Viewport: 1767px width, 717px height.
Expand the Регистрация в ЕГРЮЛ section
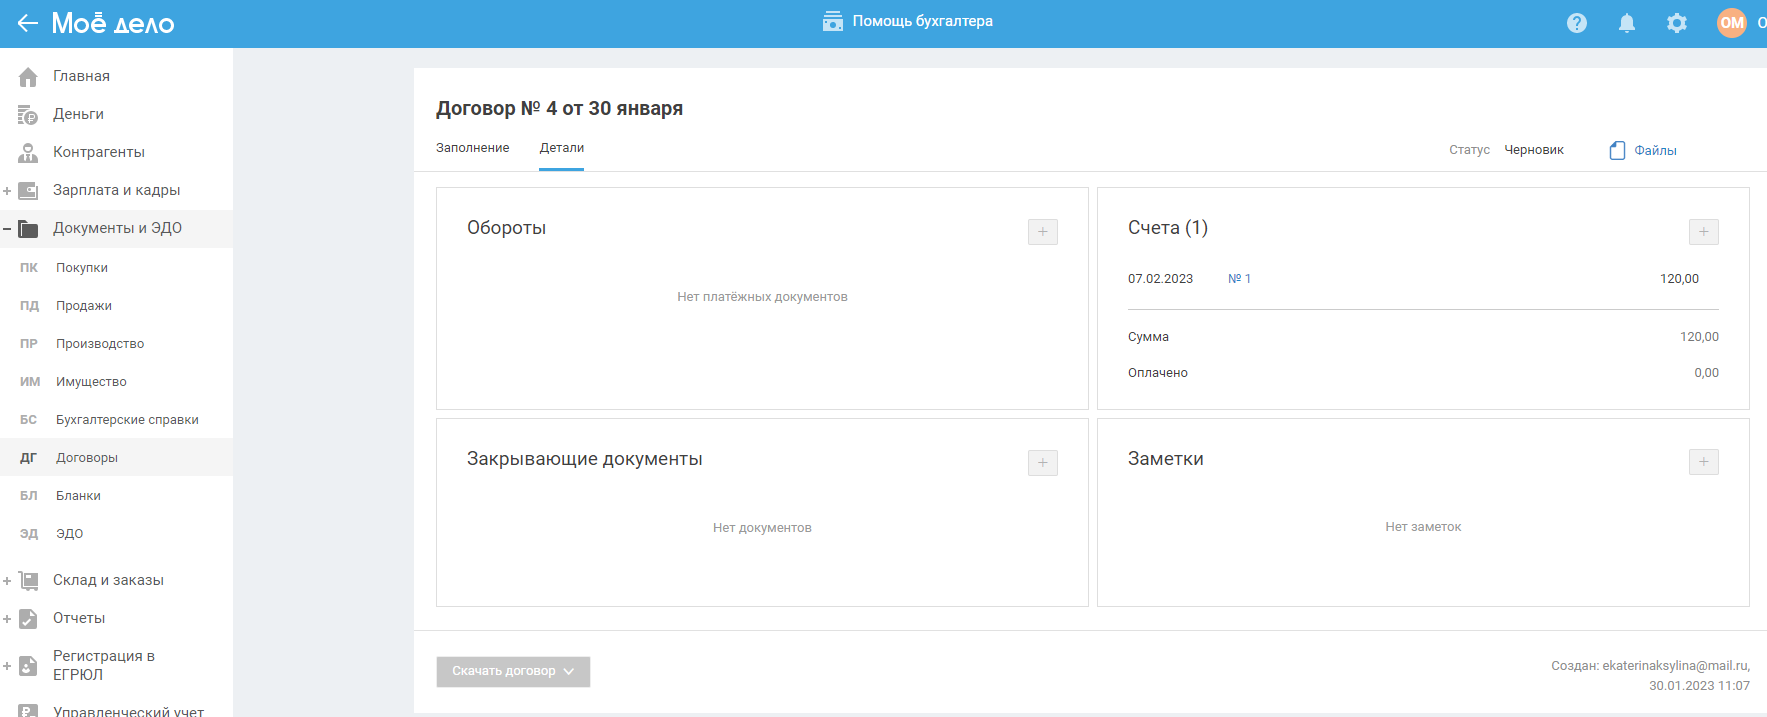(7, 665)
